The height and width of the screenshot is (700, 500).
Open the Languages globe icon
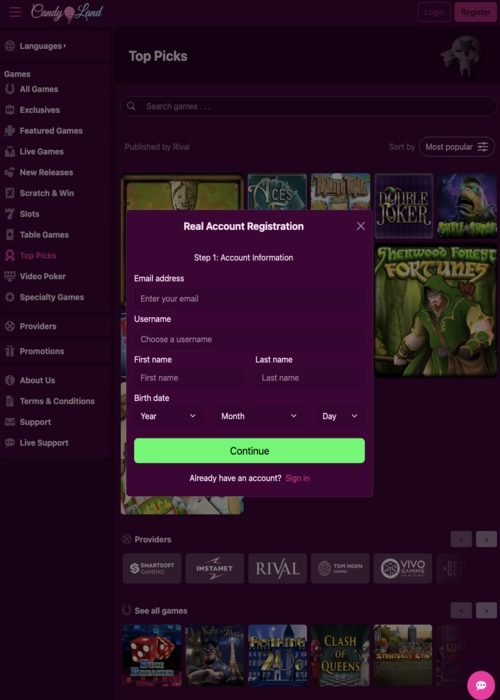10,46
